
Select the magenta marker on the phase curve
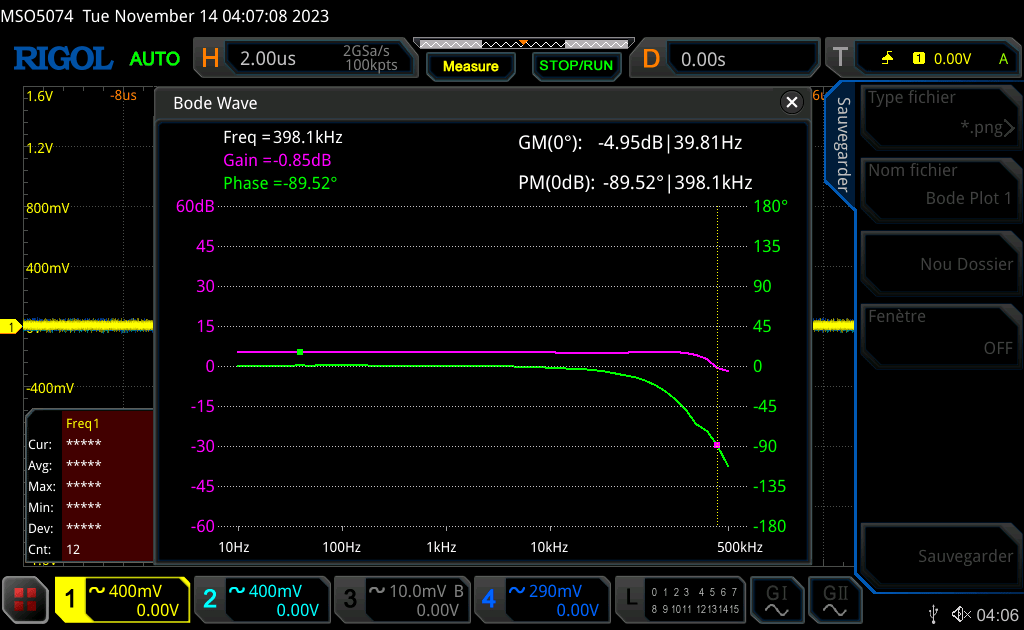pos(717,445)
